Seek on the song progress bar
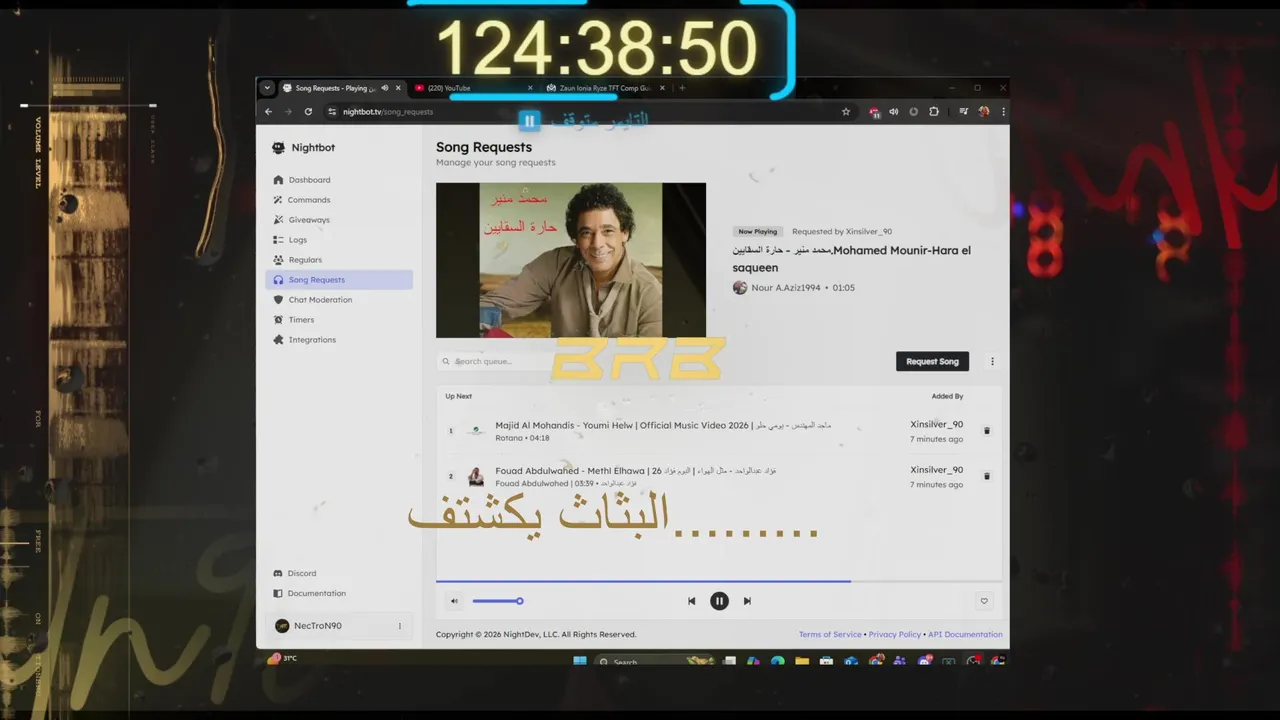The height and width of the screenshot is (720, 1280). click(719, 581)
